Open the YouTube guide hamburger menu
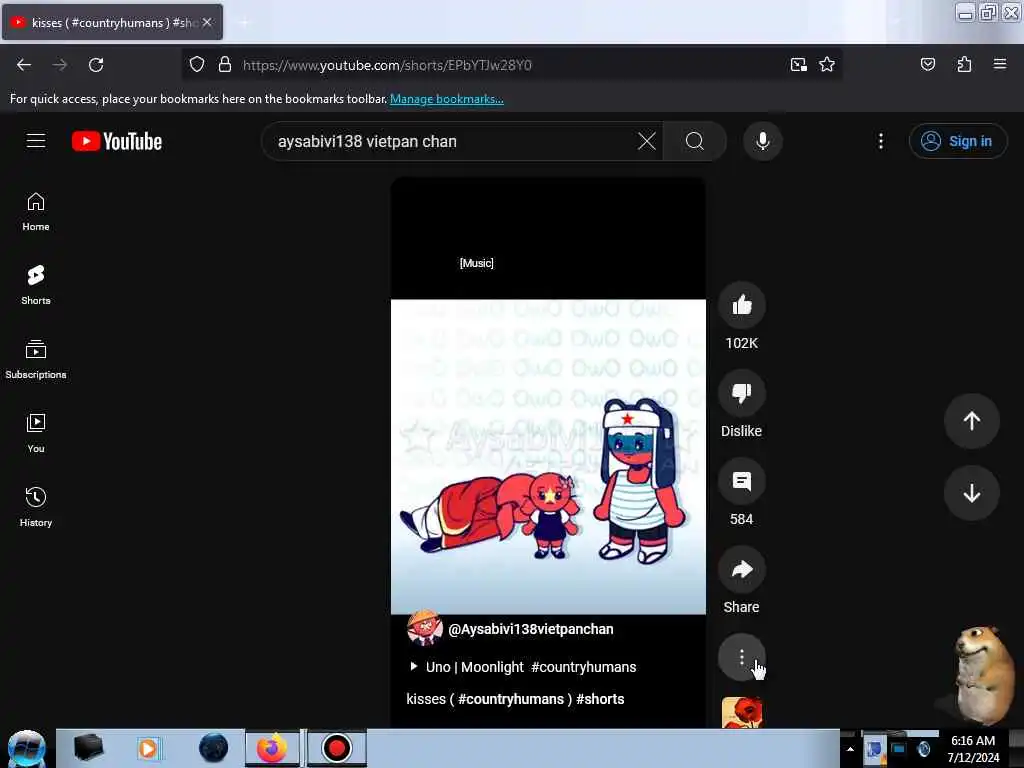This screenshot has height=768, width=1024. pos(36,141)
